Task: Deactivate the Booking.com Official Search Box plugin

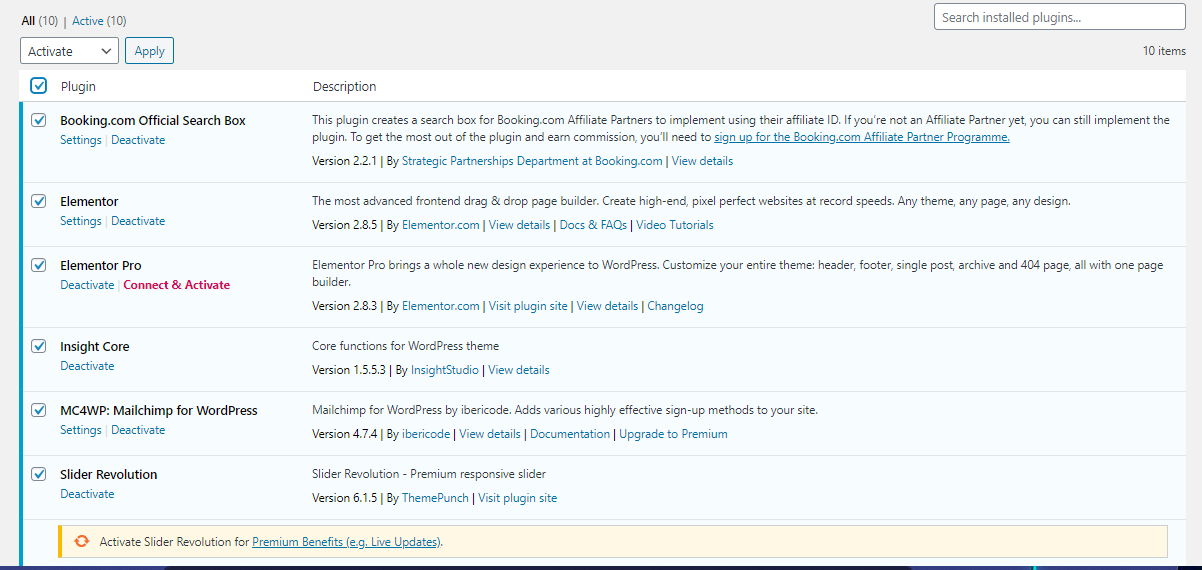Action: 138,140
